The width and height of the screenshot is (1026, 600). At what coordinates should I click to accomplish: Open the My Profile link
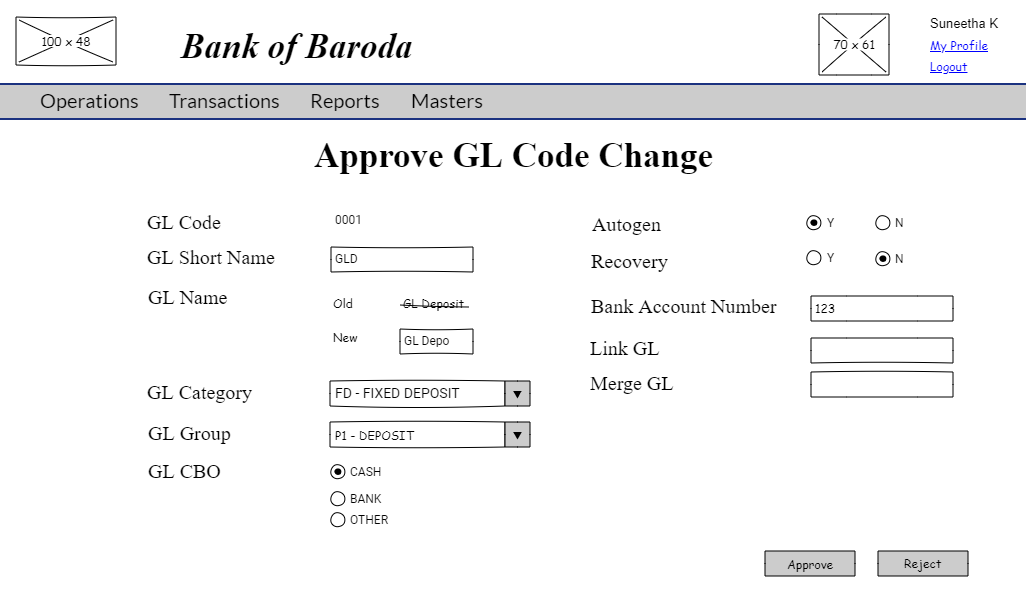(x=958, y=46)
